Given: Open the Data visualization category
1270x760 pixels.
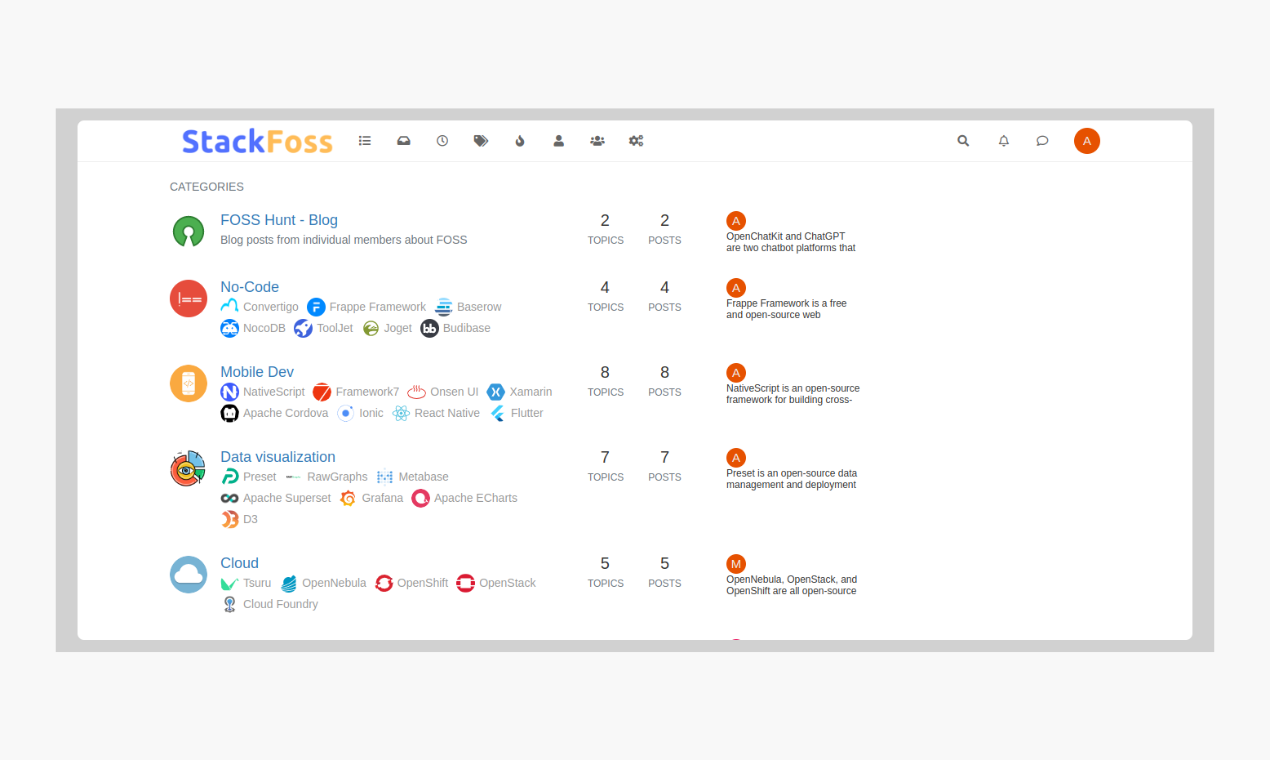Looking at the screenshot, I should click(x=278, y=457).
